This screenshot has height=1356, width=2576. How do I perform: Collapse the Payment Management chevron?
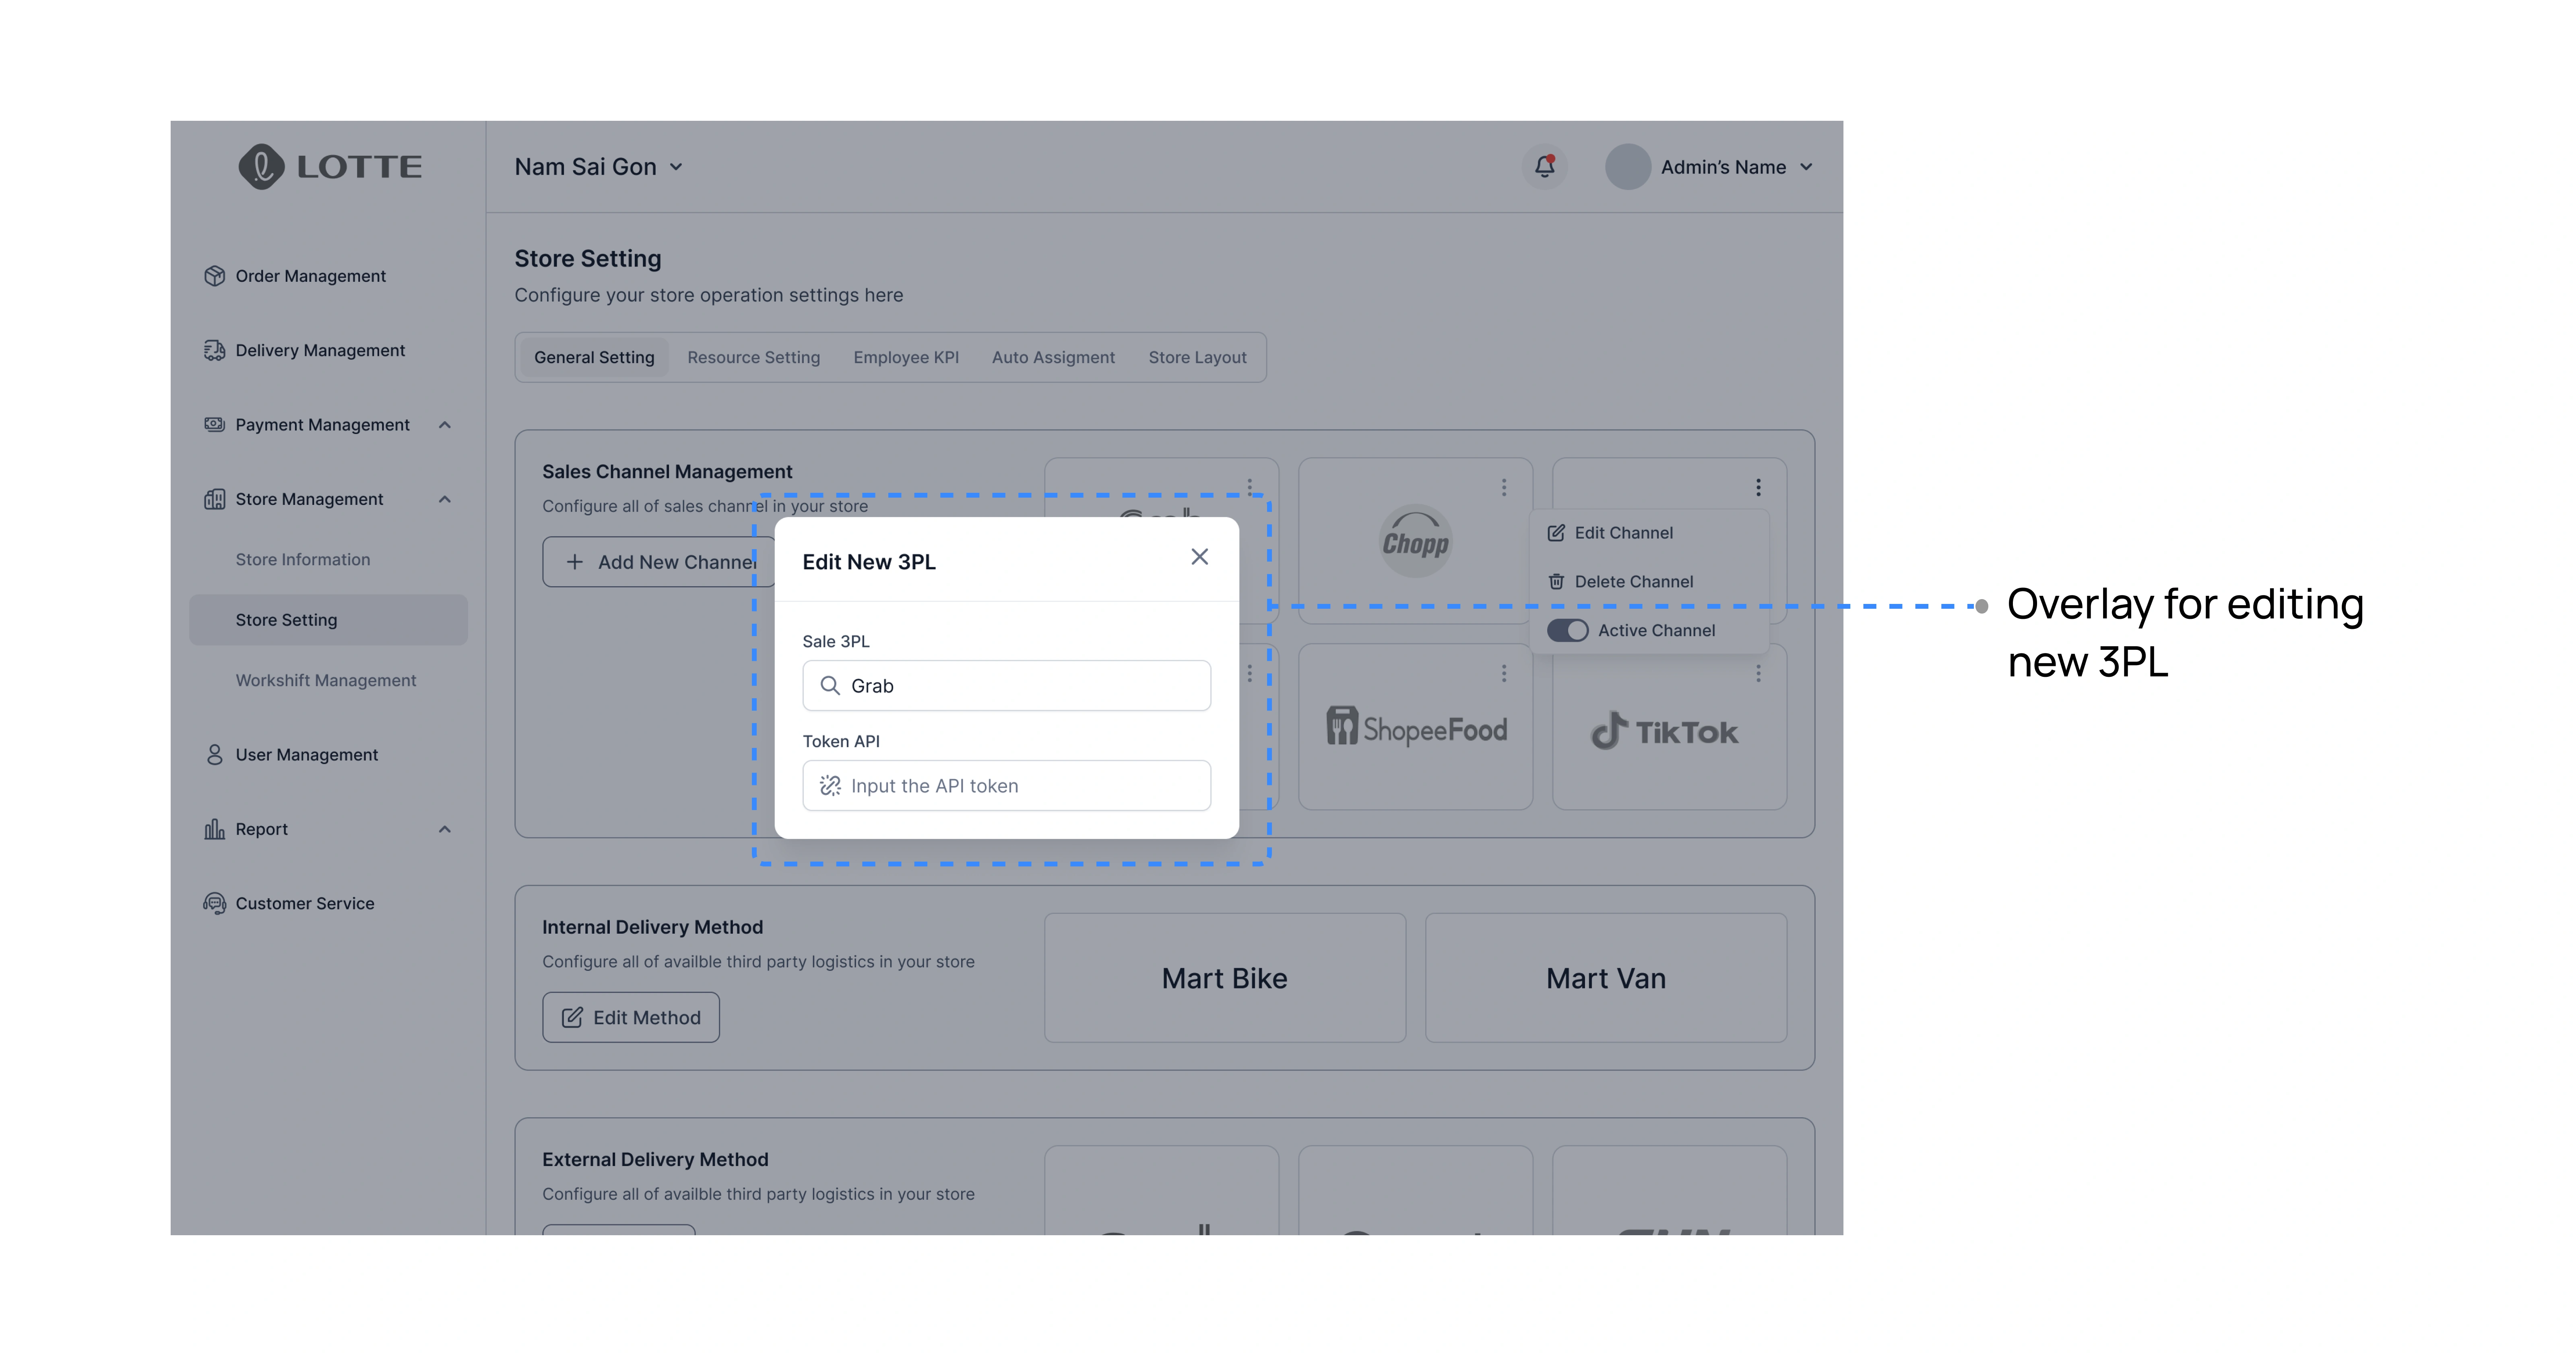pos(445,425)
